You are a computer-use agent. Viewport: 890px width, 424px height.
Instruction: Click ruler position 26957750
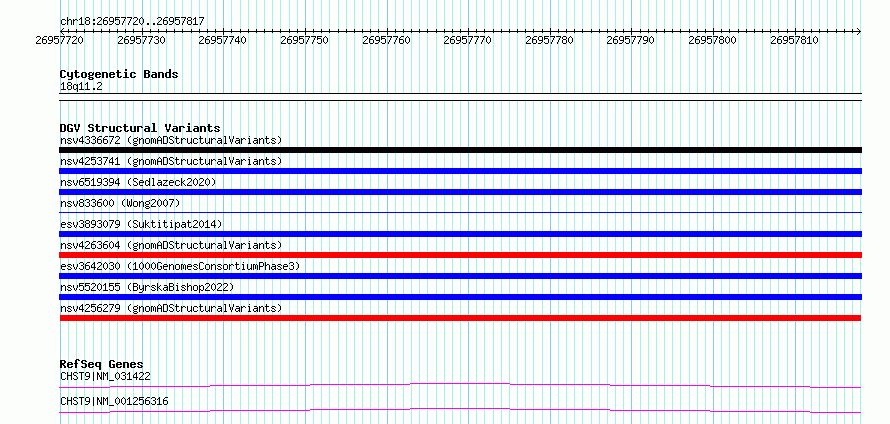click(x=305, y=40)
